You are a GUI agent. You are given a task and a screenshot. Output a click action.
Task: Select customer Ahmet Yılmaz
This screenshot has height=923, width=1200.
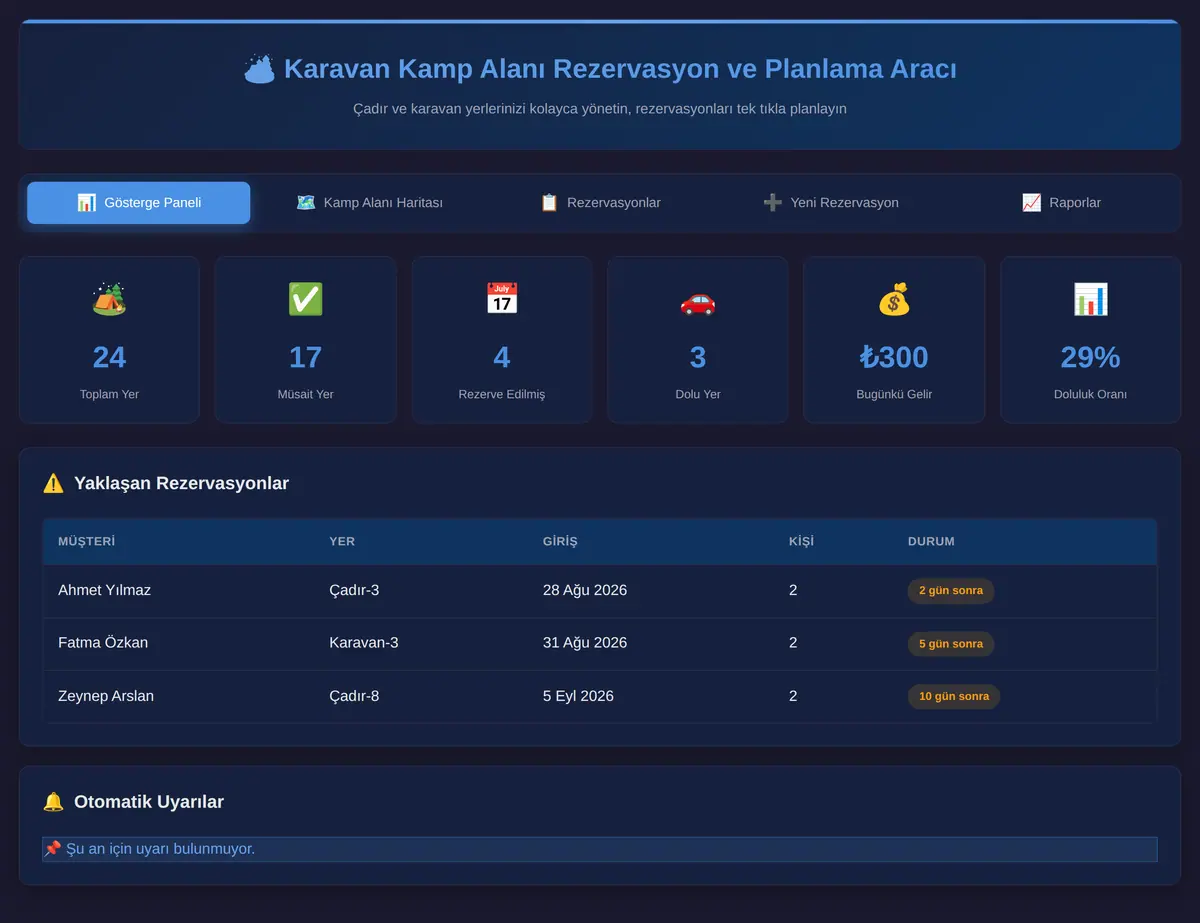(105, 591)
